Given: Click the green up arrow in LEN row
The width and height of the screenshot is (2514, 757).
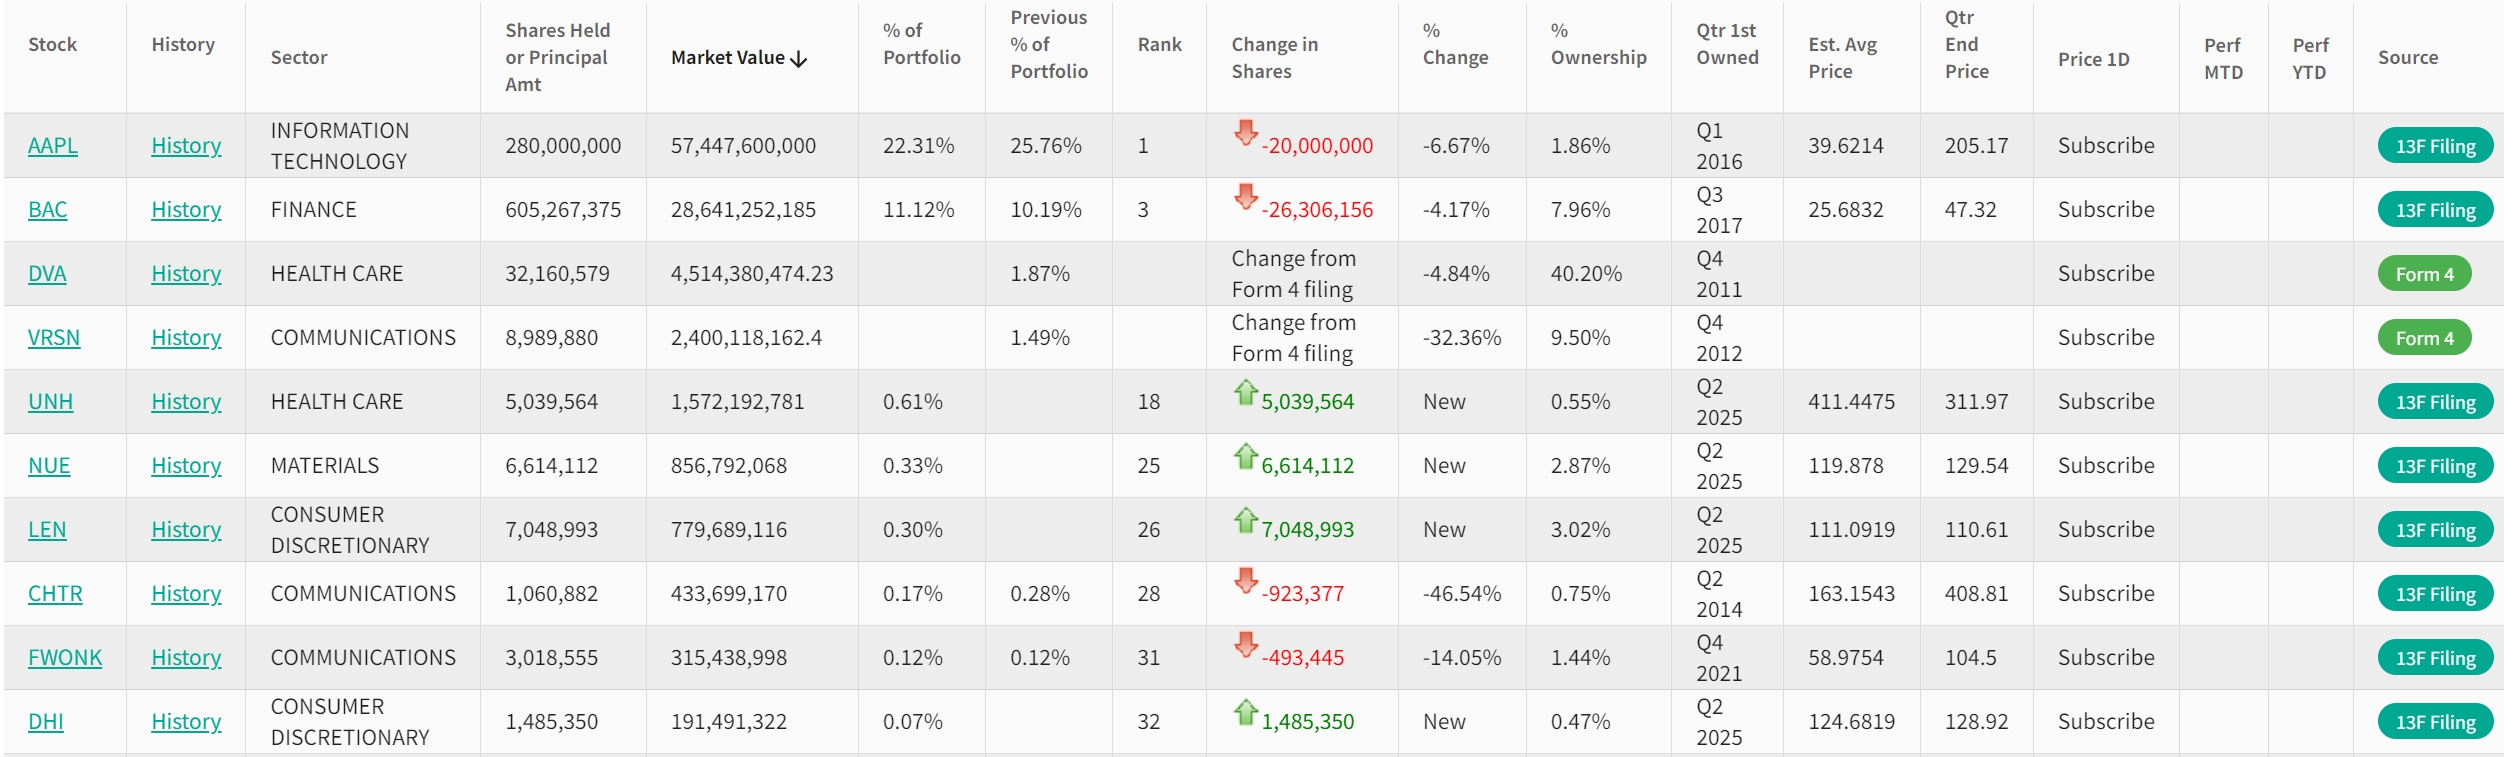Looking at the screenshot, I should coord(1245,520).
